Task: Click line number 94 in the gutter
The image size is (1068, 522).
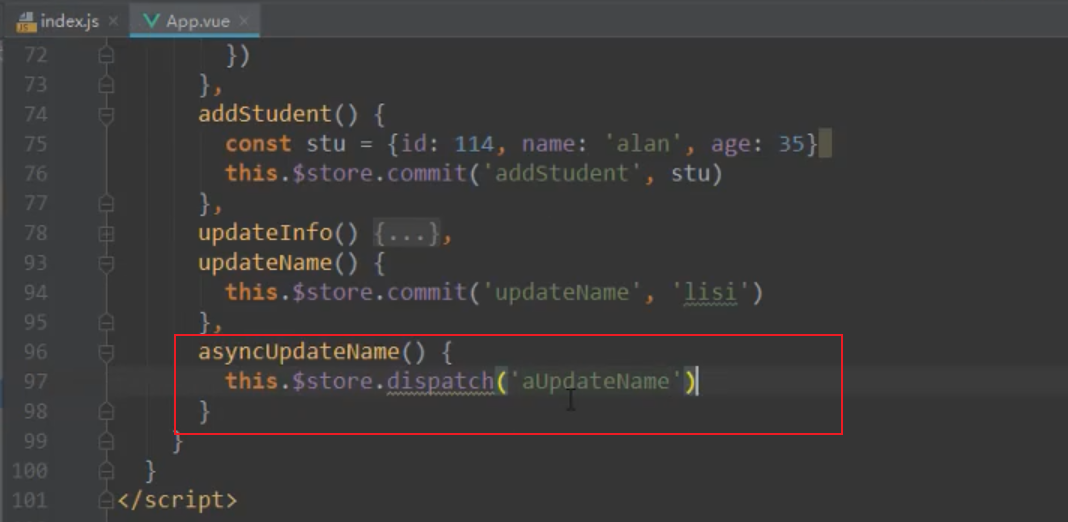Action: coord(35,293)
